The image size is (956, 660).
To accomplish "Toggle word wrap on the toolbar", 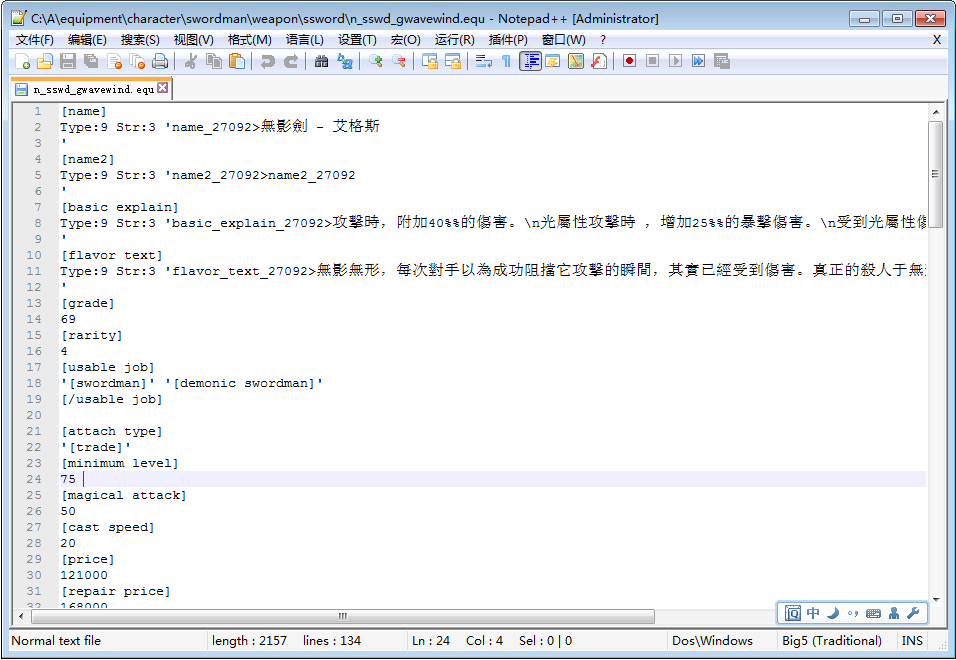I will tap(484, 60).
